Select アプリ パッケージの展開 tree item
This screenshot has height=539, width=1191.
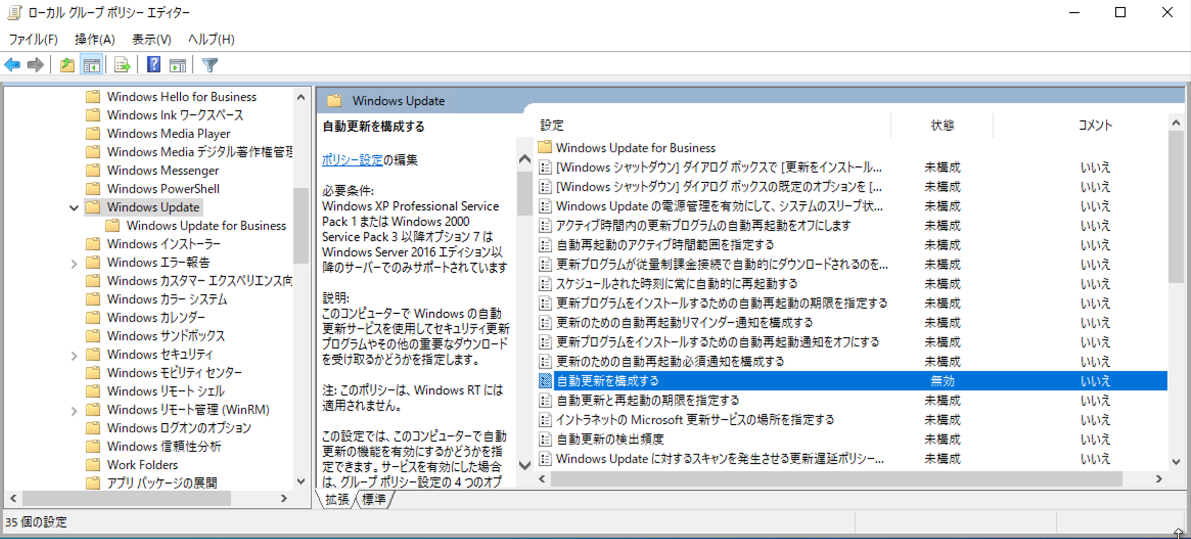162,483
